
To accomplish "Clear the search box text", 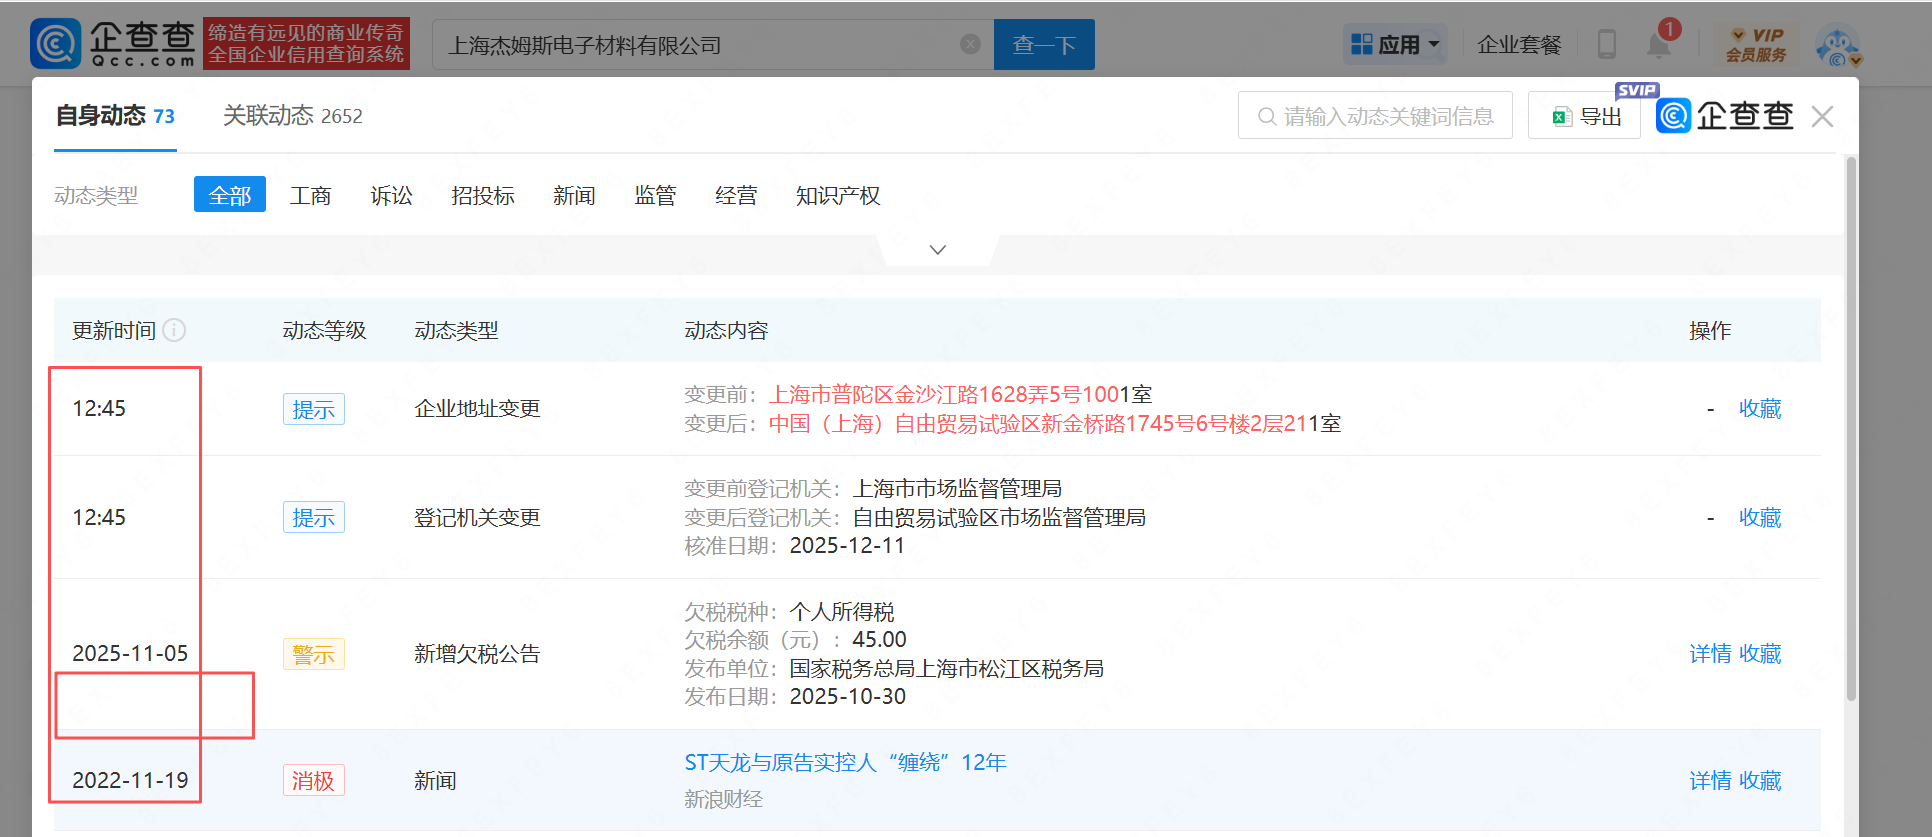I will [x=970, y=44].
